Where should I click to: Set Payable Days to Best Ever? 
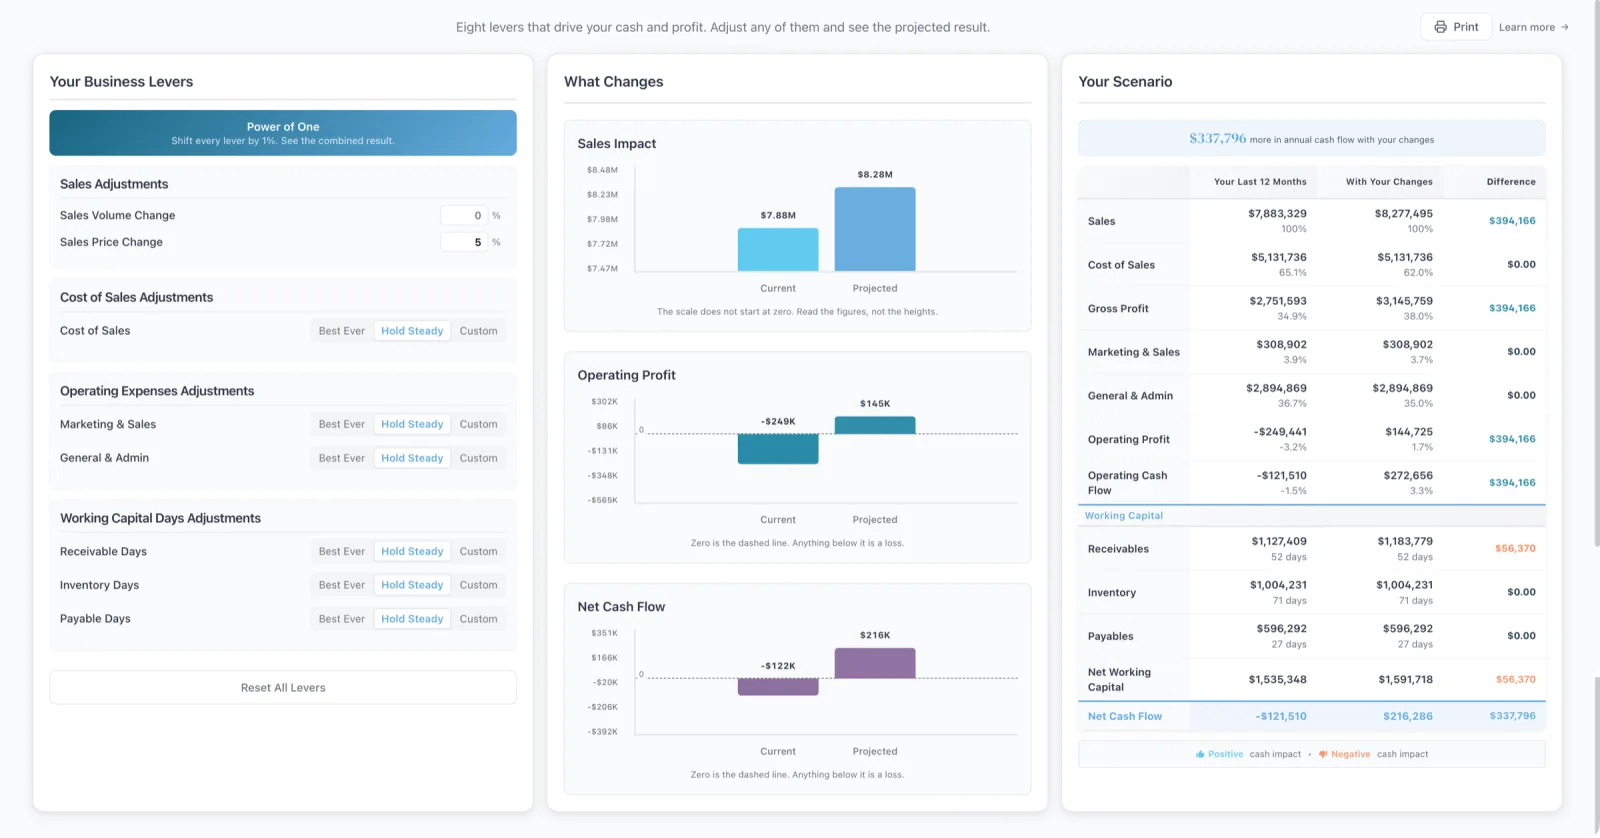point(342,619)
